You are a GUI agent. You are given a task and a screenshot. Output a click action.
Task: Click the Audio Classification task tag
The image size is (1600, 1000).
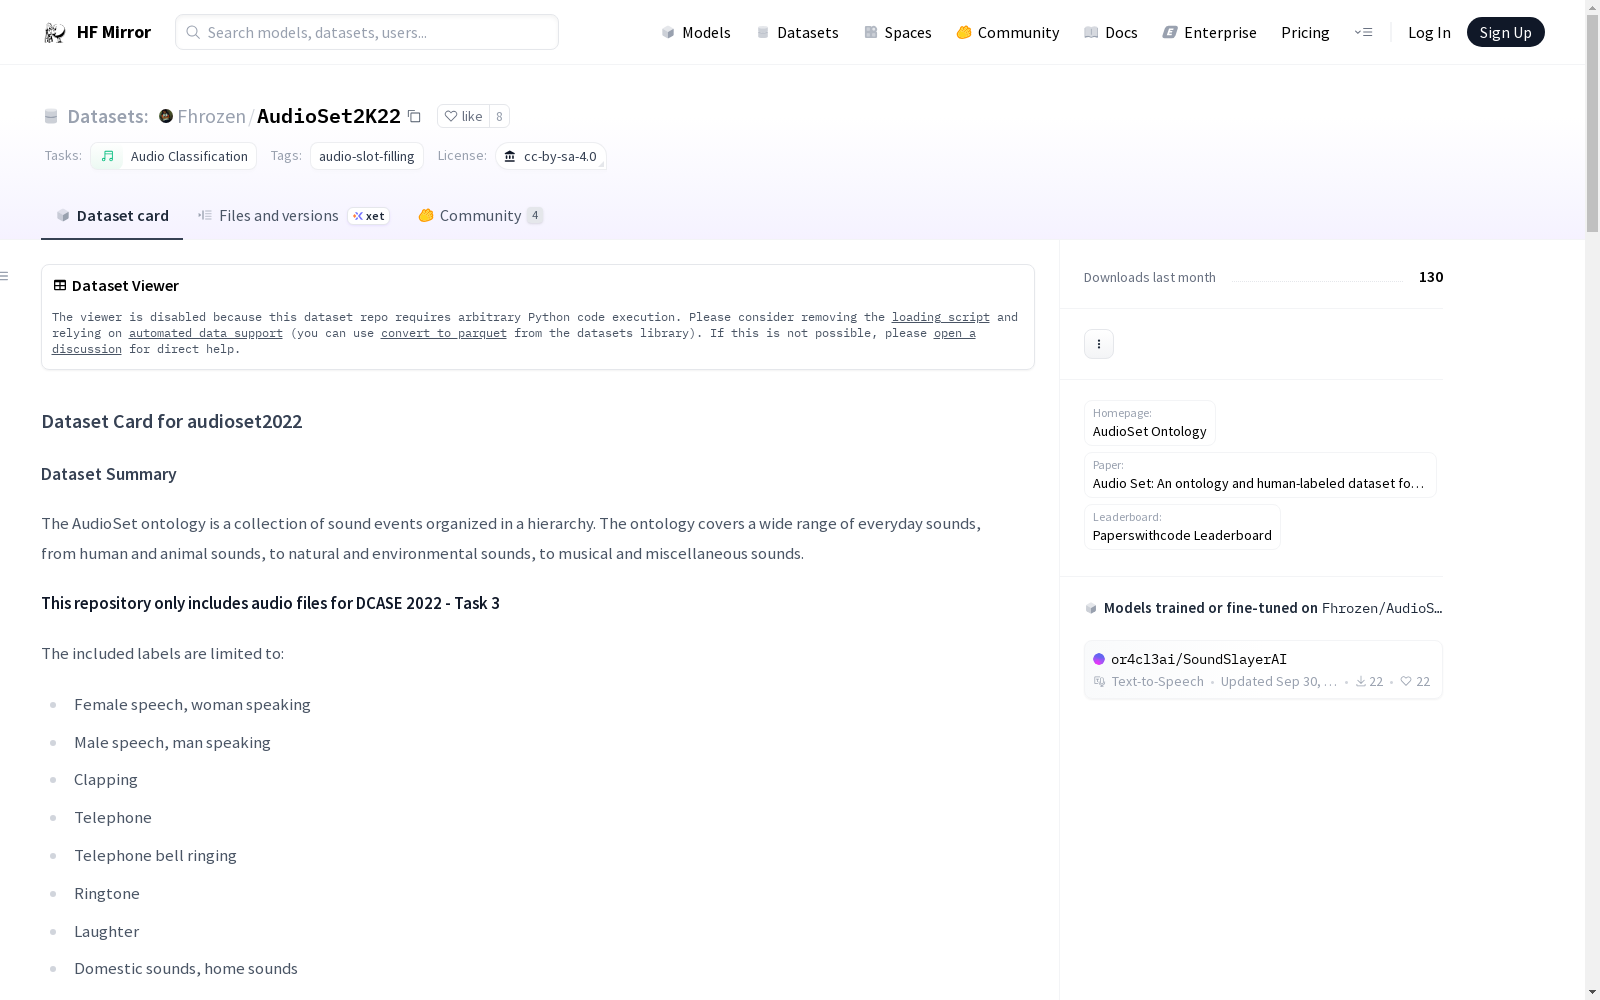(174, 156)
